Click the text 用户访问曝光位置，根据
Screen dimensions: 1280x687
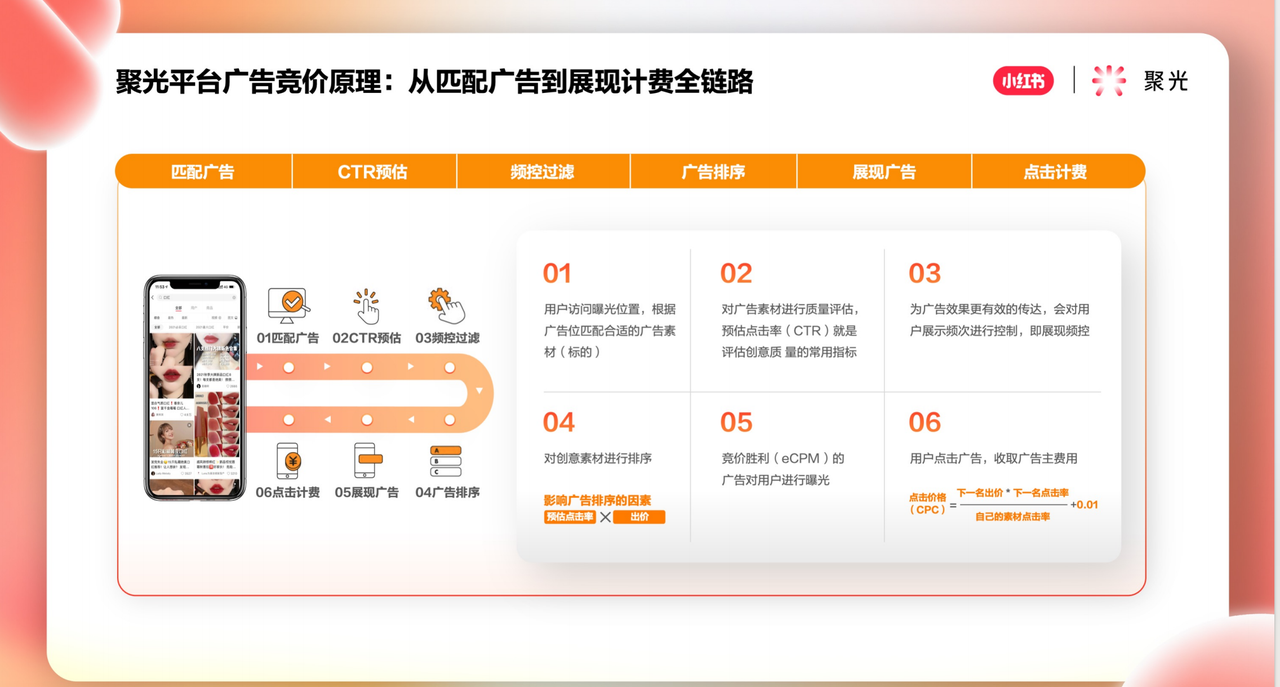pos(610,309)
